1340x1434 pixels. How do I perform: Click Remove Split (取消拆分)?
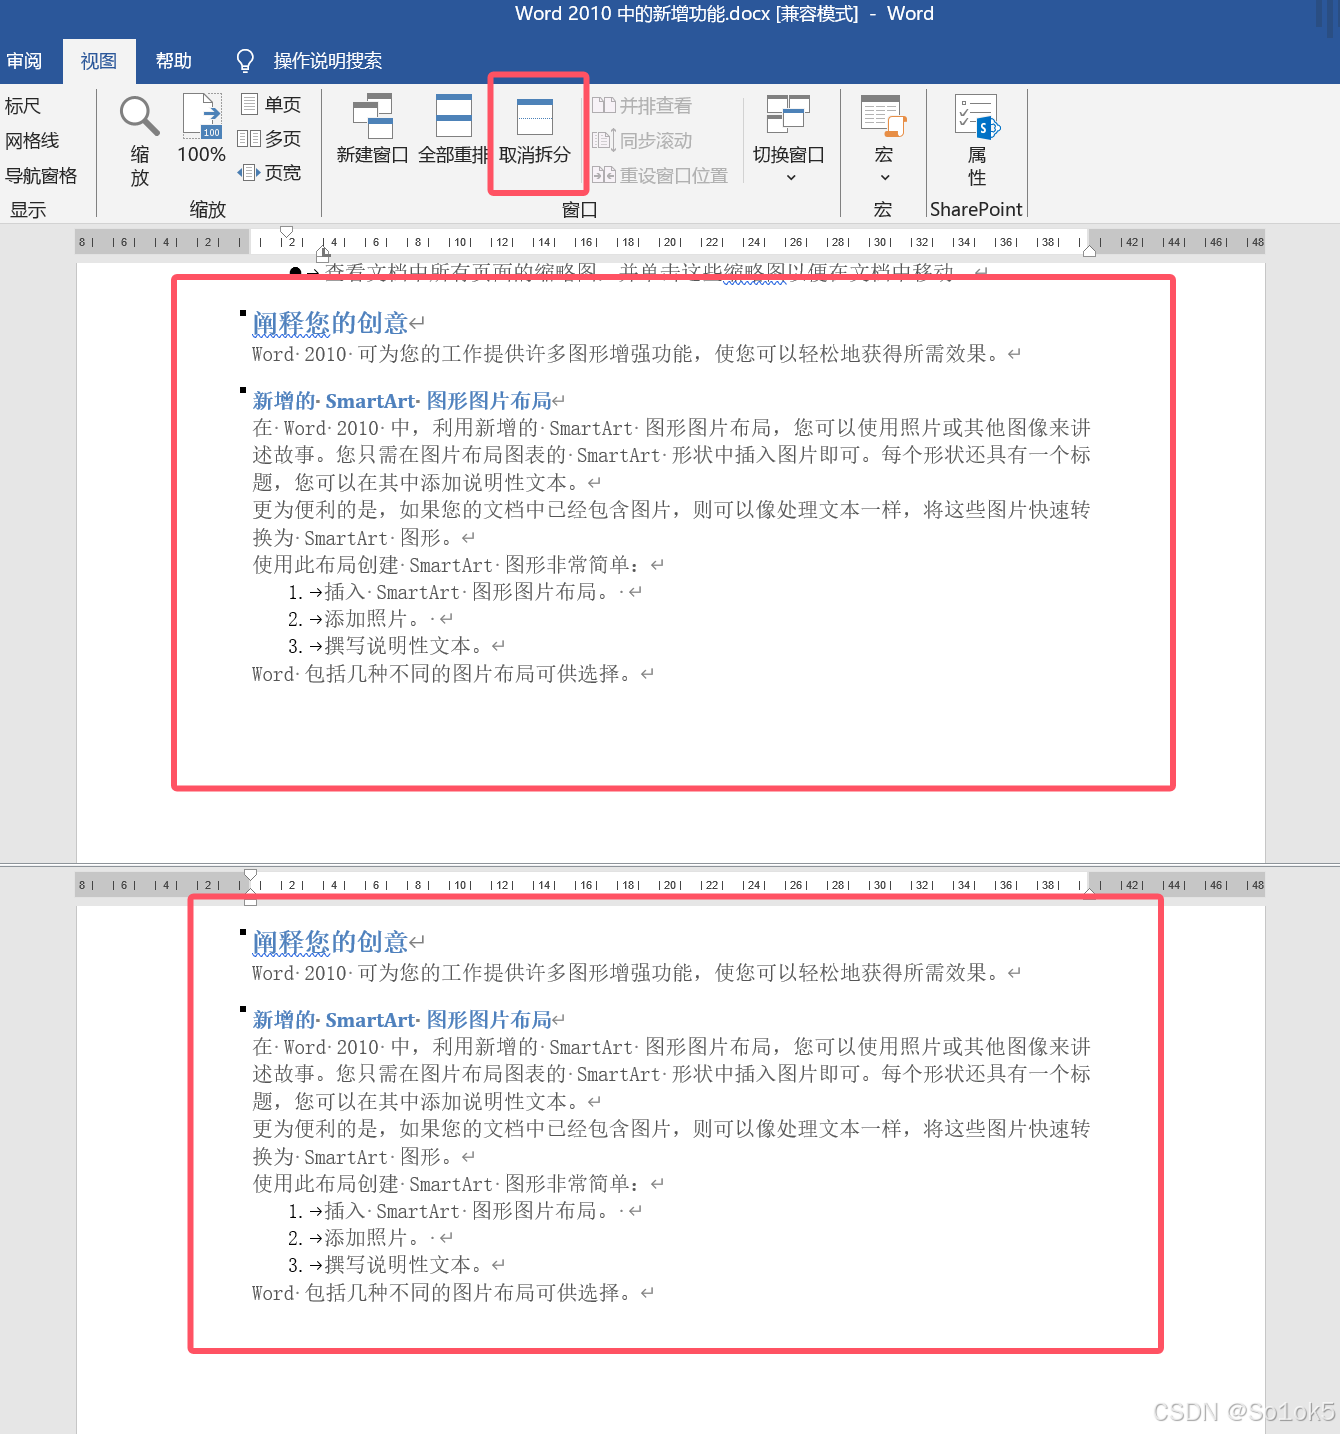click(535, 130)
